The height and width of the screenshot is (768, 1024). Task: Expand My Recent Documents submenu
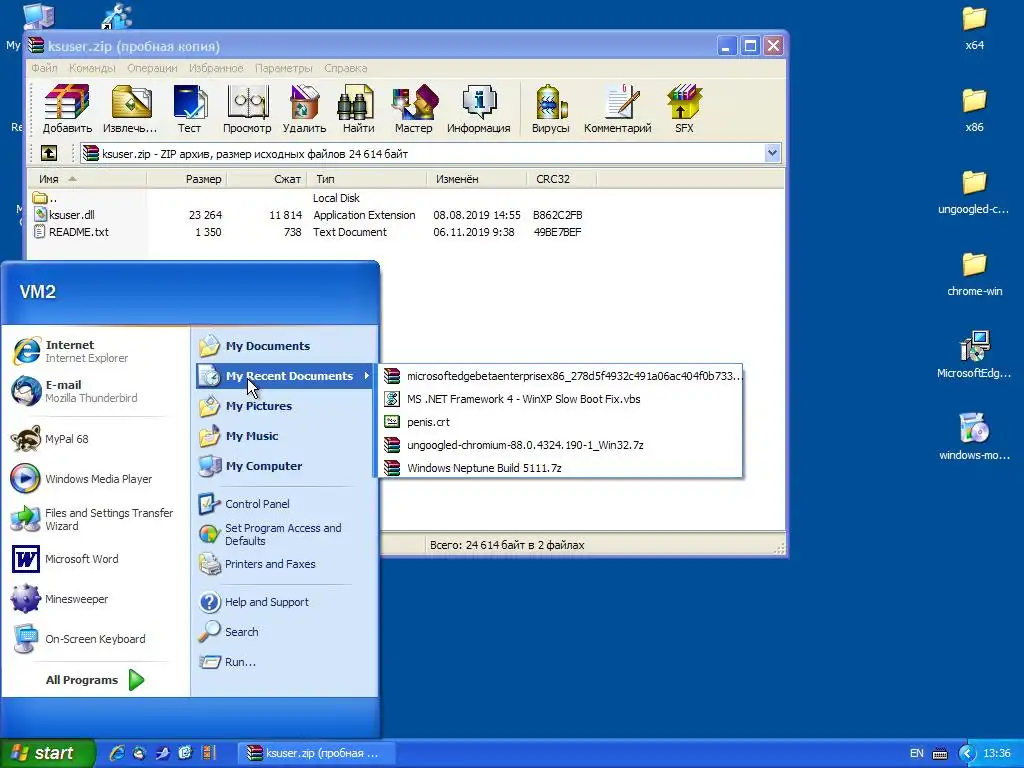tap(284, 376)
